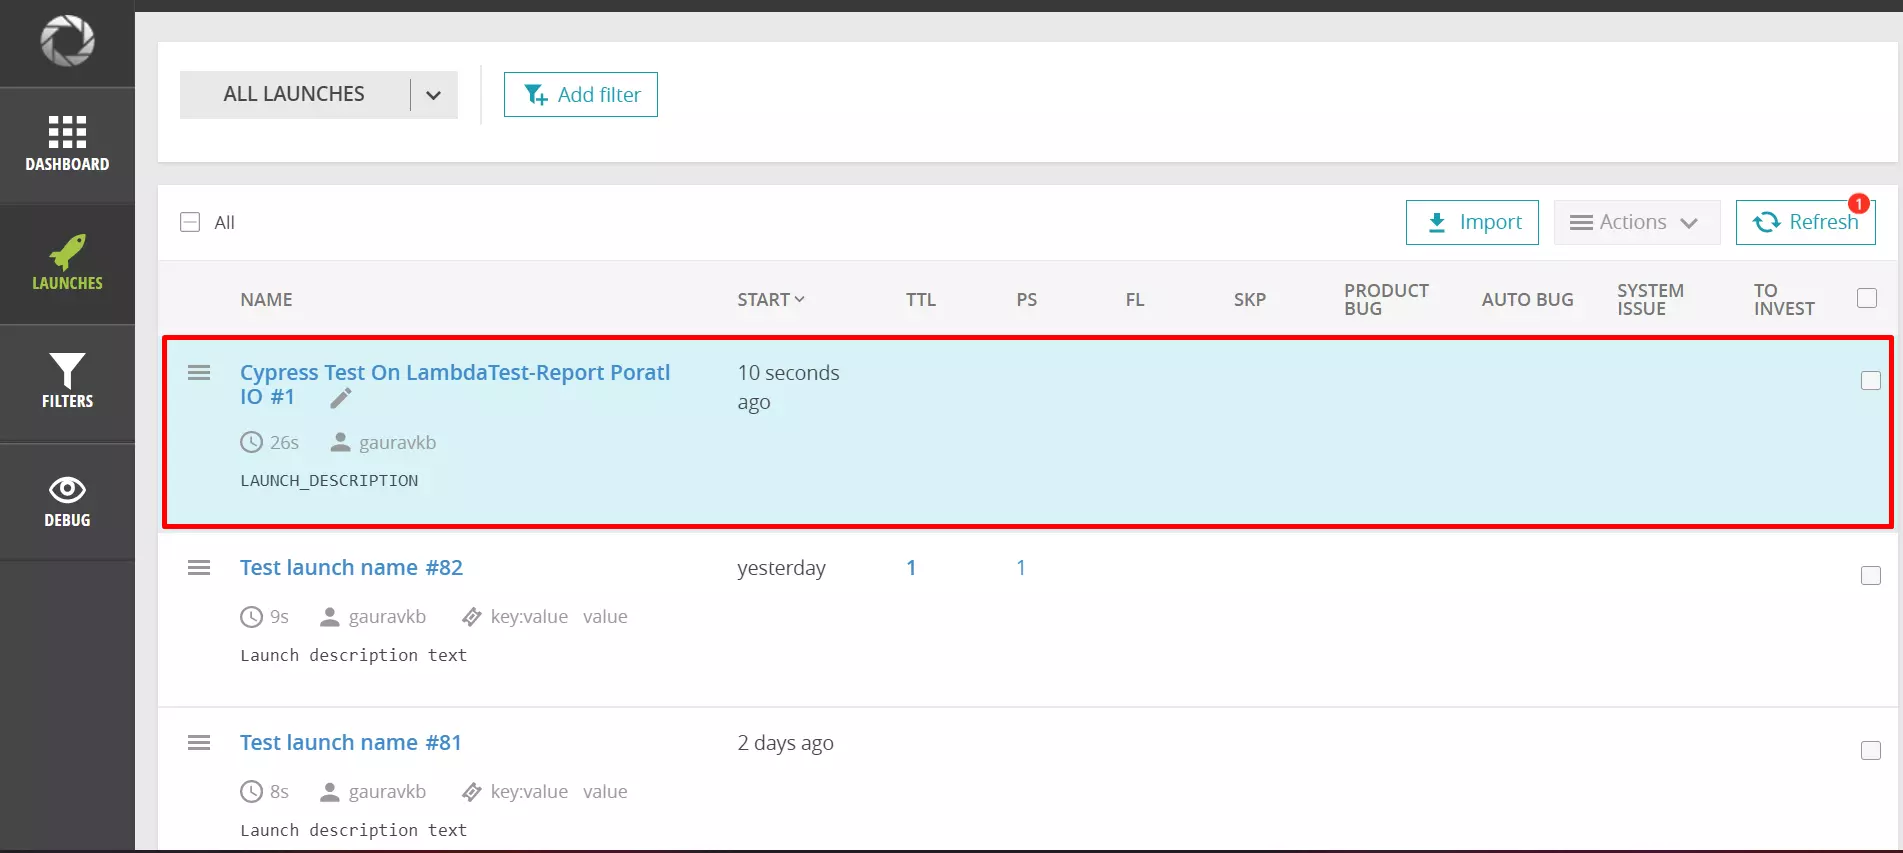This screenshot has width=1903, height=853.
Task: Click the Add filter button
Action: tap(581, 95)
